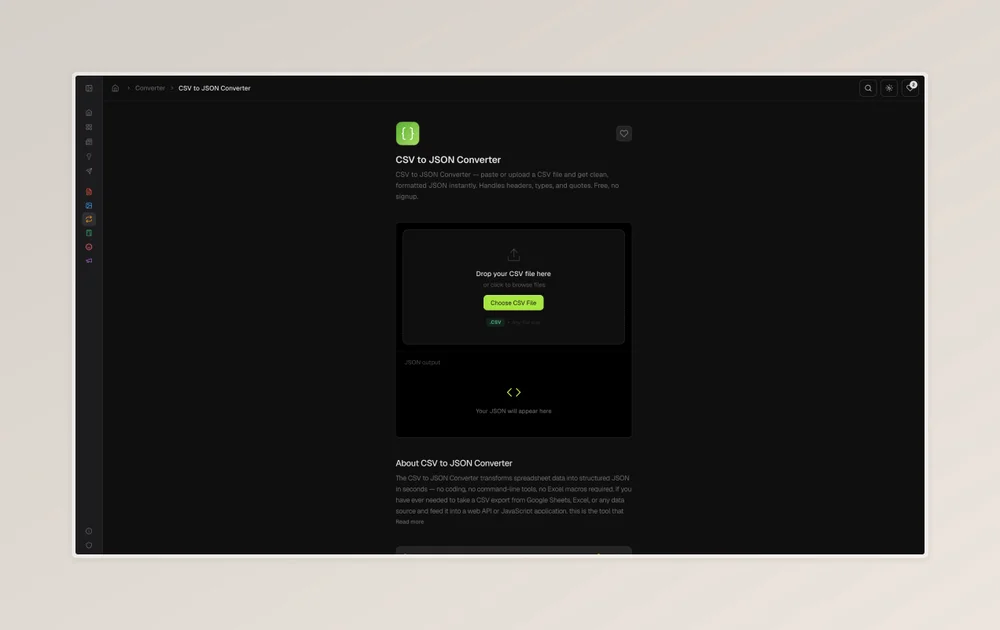This screenshot has height=630, width=1000.
Task: Open the grid categories sidebar icon
Action: [x=89, y=127]
